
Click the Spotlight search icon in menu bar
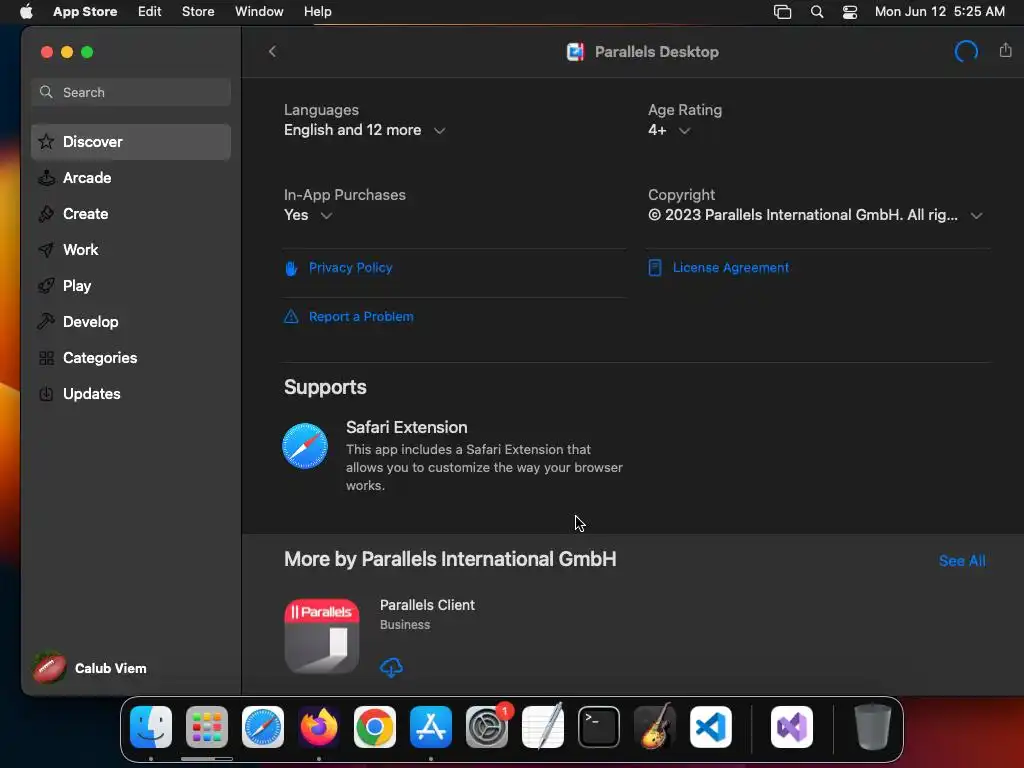coord(816,12)
